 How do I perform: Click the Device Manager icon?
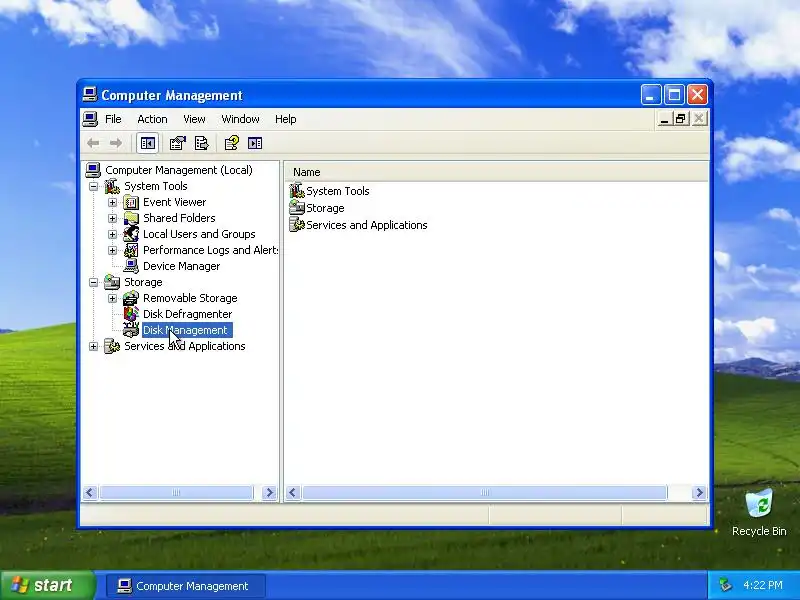(x=131, y=266)
